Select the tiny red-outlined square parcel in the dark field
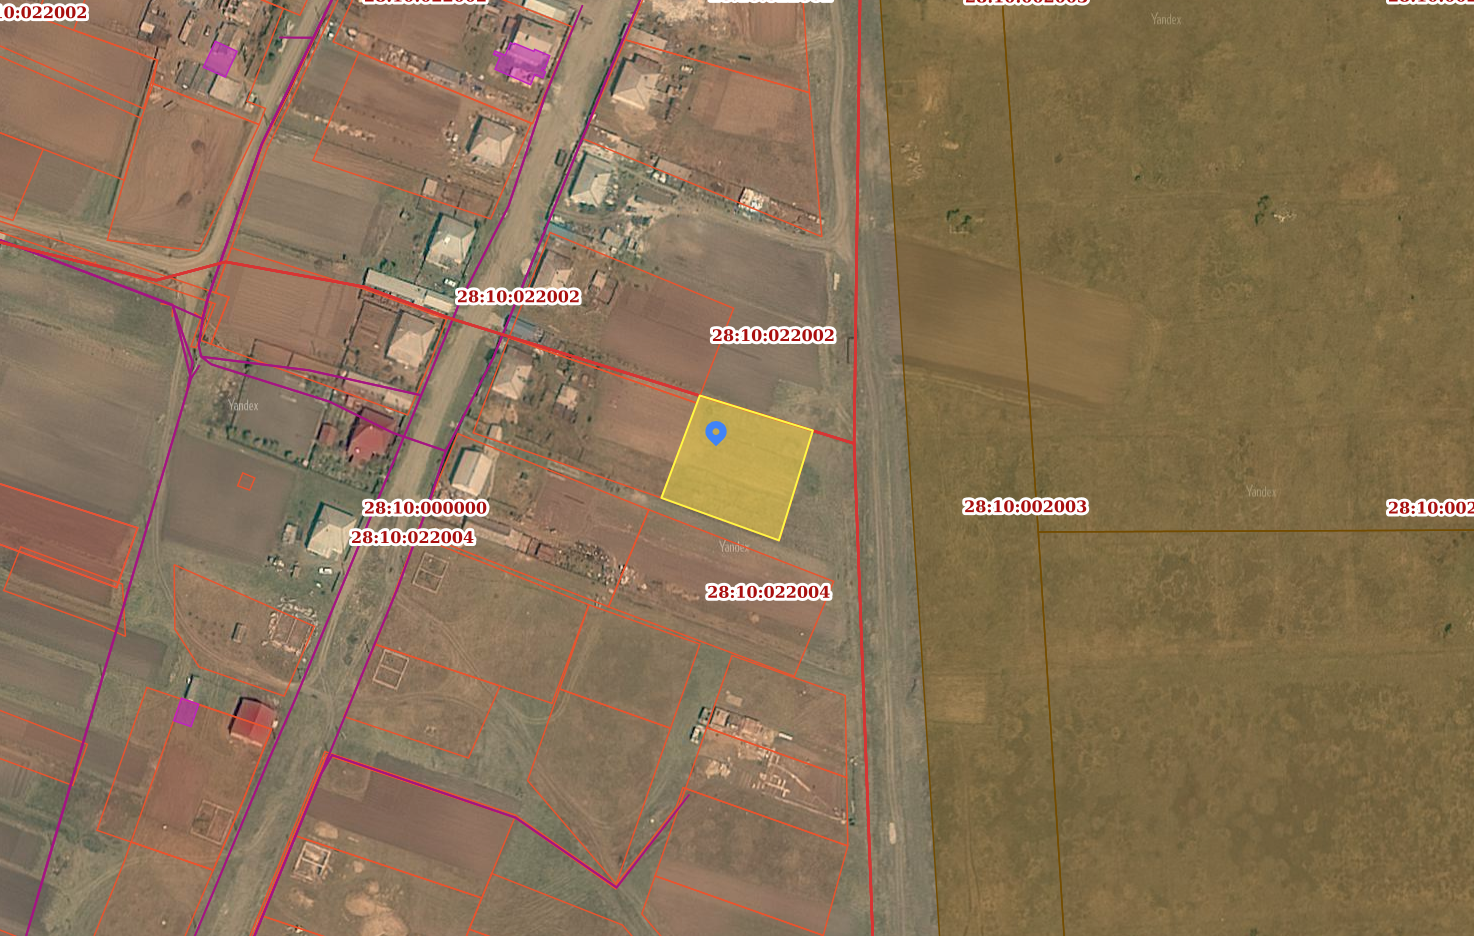This screenshot has height=936, width=1474. tap(246, 481)
